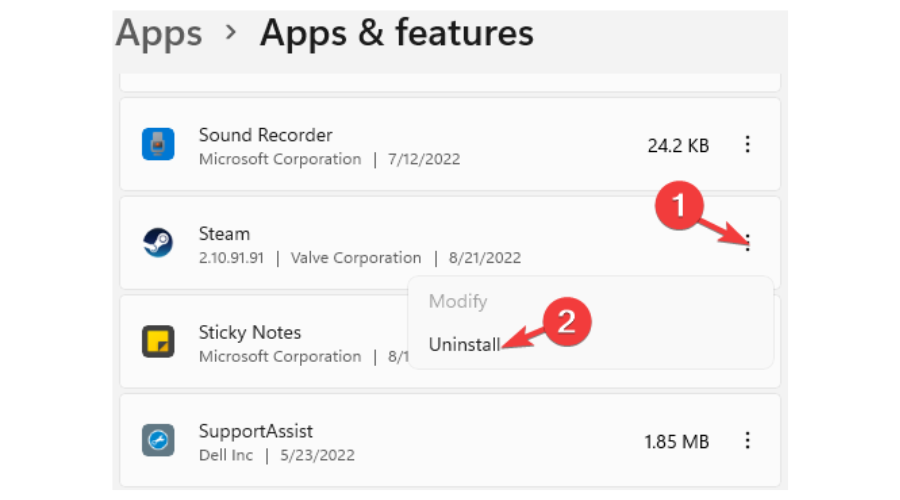Viewport: 900px width, 500px height.
Task: Click the Apps & features heading
Action: click(397, 33)
